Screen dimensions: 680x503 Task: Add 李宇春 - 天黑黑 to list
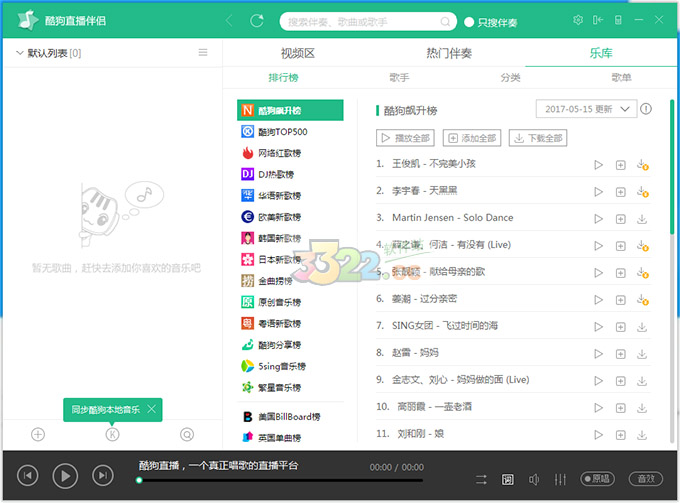pyautogui.click(x=621, y=192)
